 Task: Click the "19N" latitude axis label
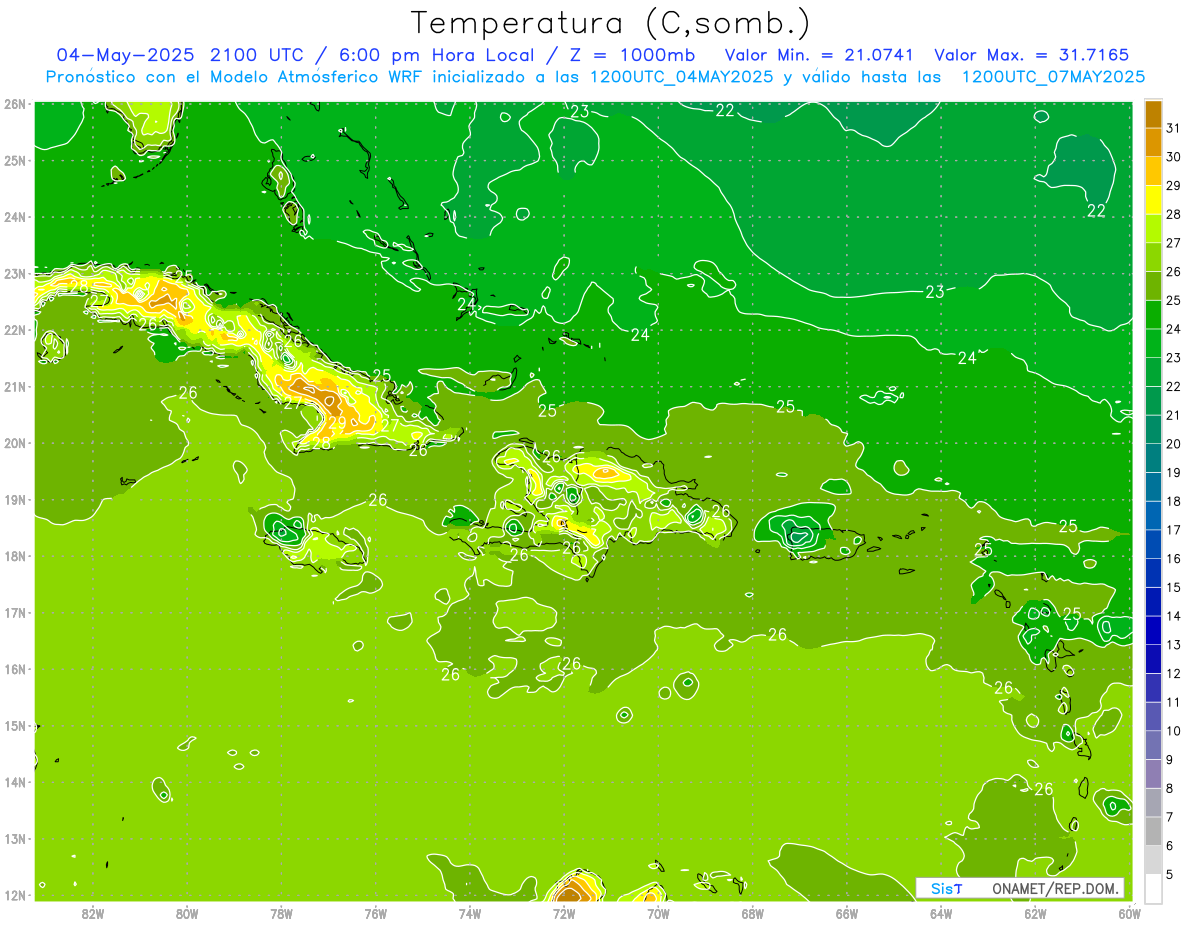pyautogui.click(x=15, y=499)
